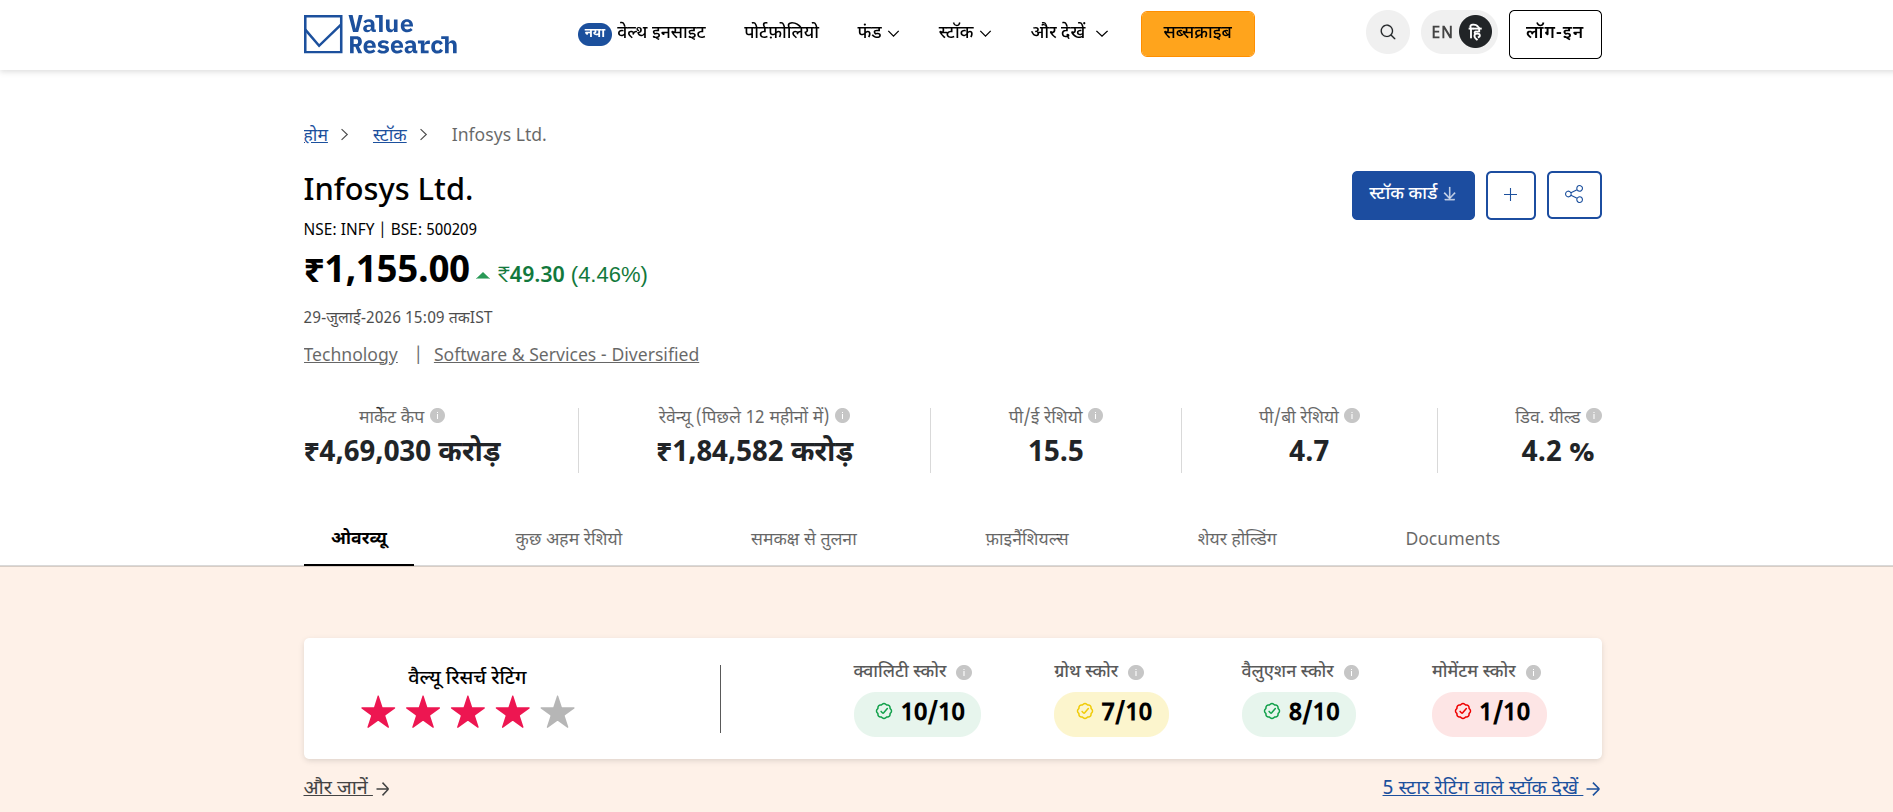Click the सब्सक्राइब button
The height and width of the screenshot is (812, 1893).
click(x=1198, y=34)
